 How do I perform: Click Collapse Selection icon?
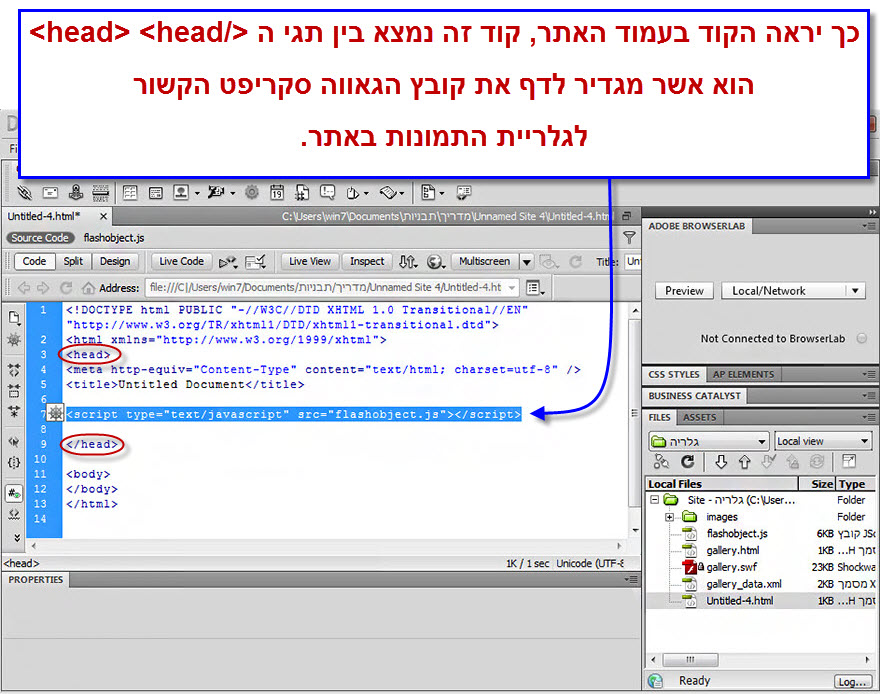tap(14, 390)
